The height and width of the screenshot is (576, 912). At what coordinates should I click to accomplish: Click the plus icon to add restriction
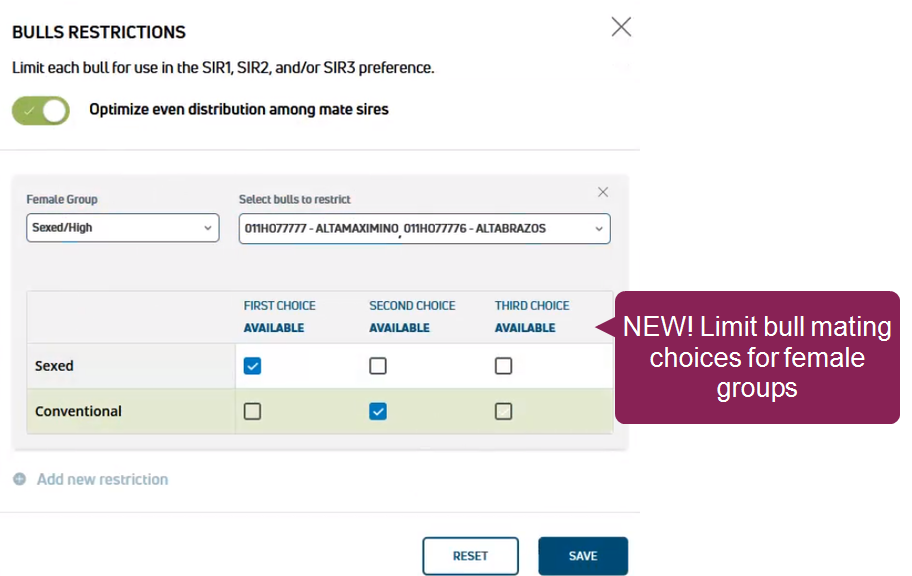click(20, 479)
